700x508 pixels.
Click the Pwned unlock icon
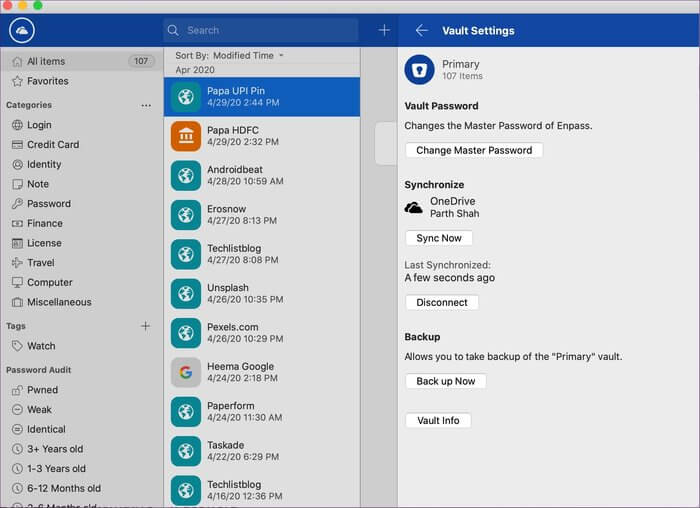coord(17,390)
